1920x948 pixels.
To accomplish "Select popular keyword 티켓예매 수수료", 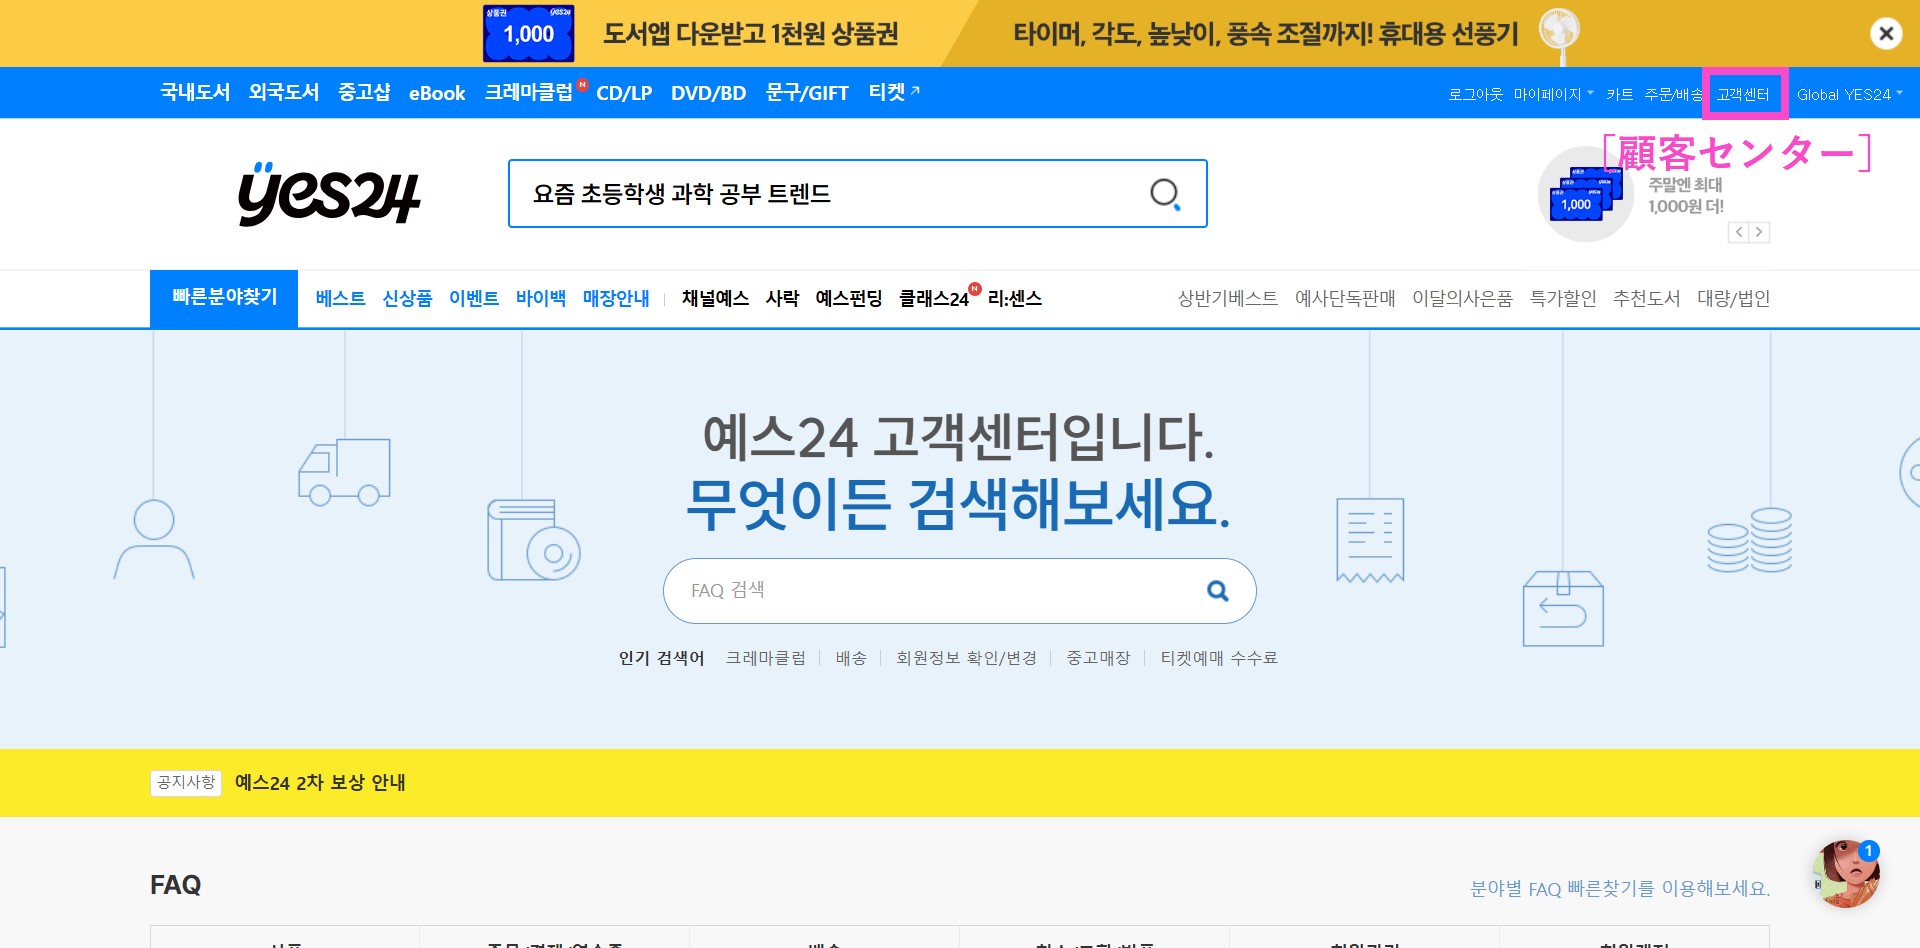I will pyautogui.click(x=1219, y=658).
